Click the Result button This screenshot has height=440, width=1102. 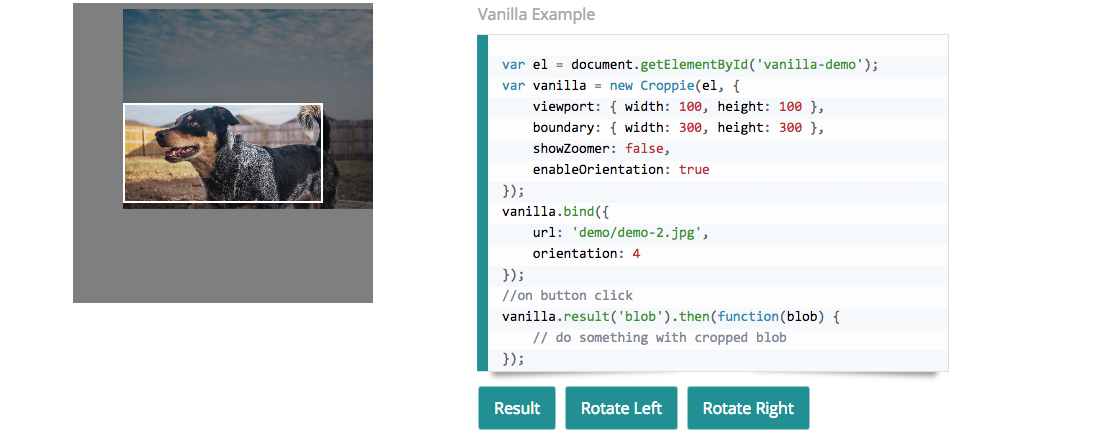(517, 408)
